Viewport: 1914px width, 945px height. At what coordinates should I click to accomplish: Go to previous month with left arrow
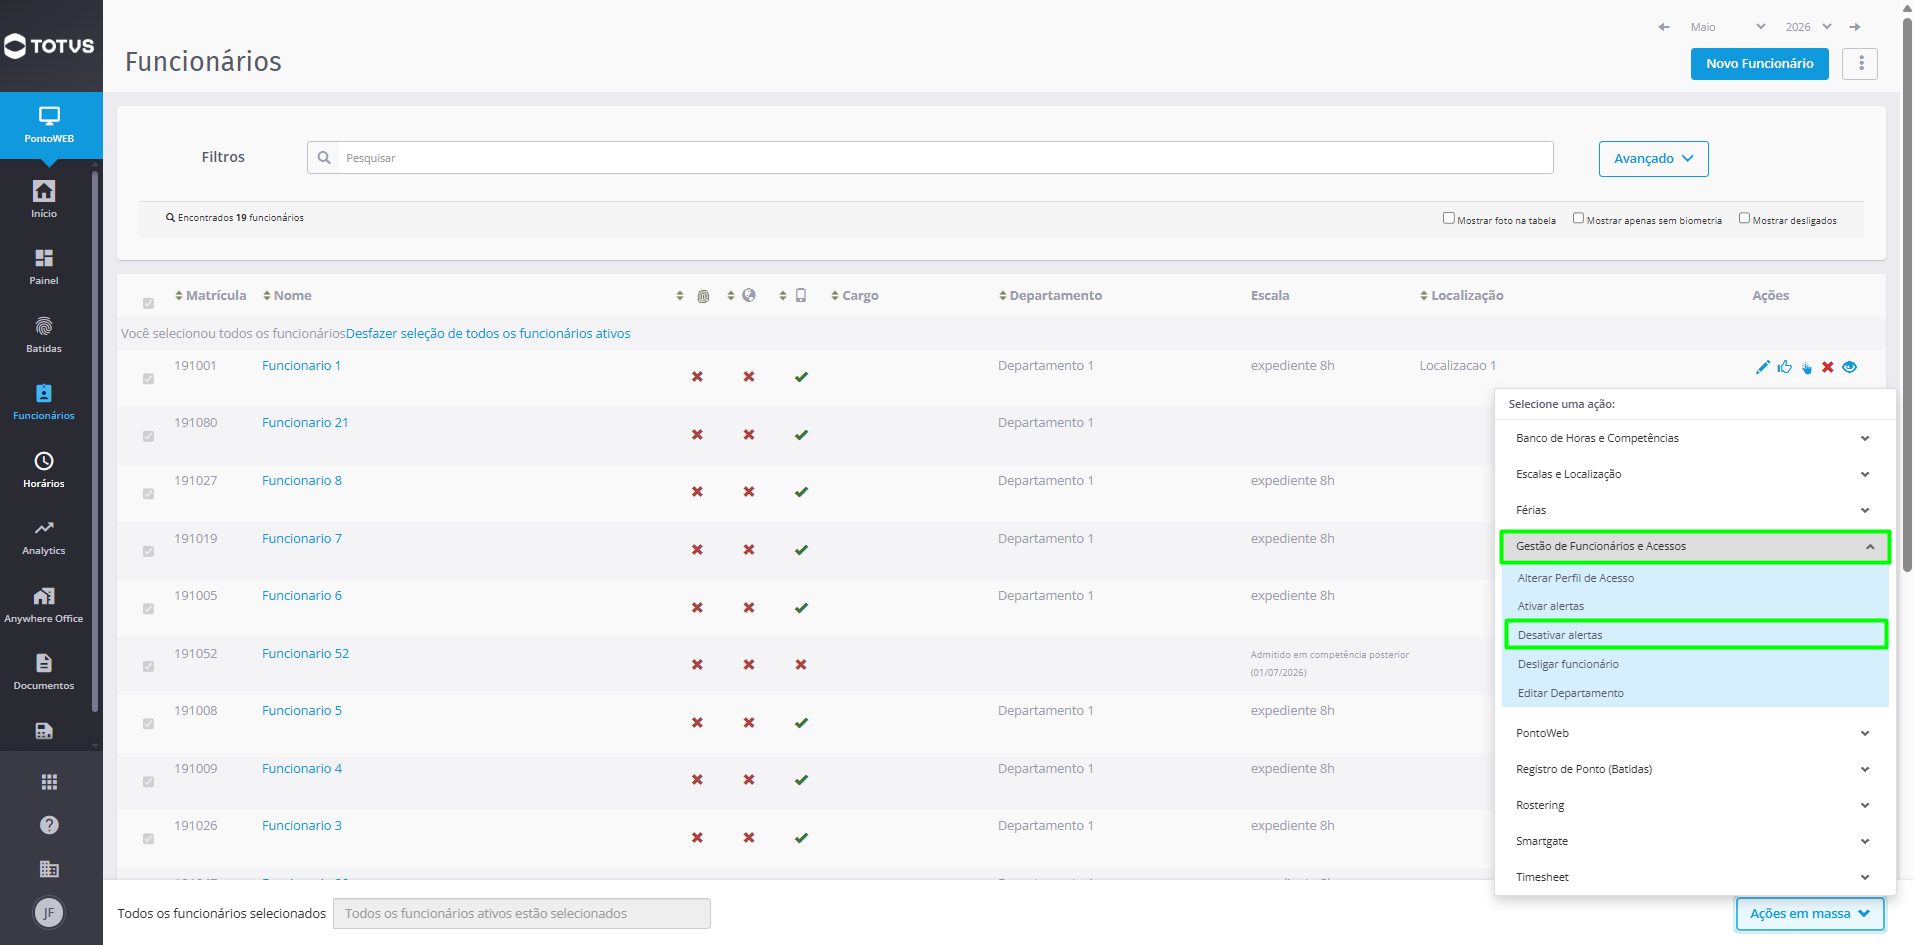(1664, 27)
